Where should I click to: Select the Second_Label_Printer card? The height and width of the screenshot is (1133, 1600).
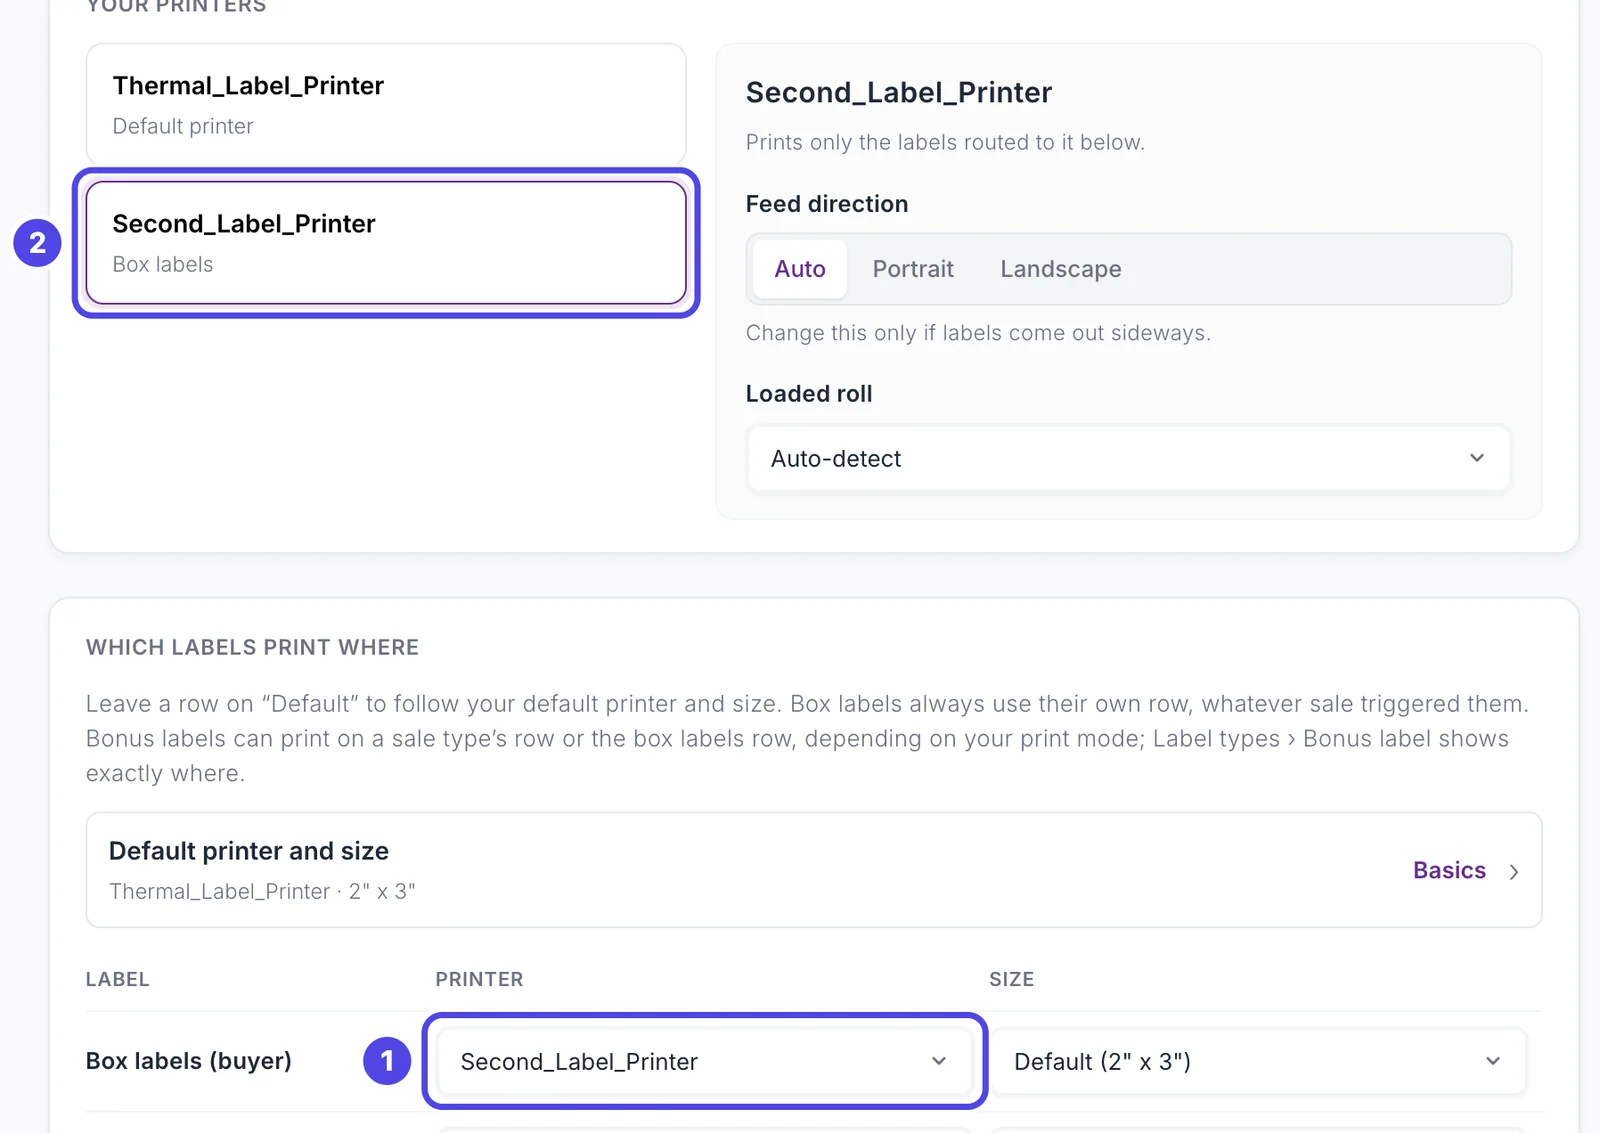(x=386, y=243)
